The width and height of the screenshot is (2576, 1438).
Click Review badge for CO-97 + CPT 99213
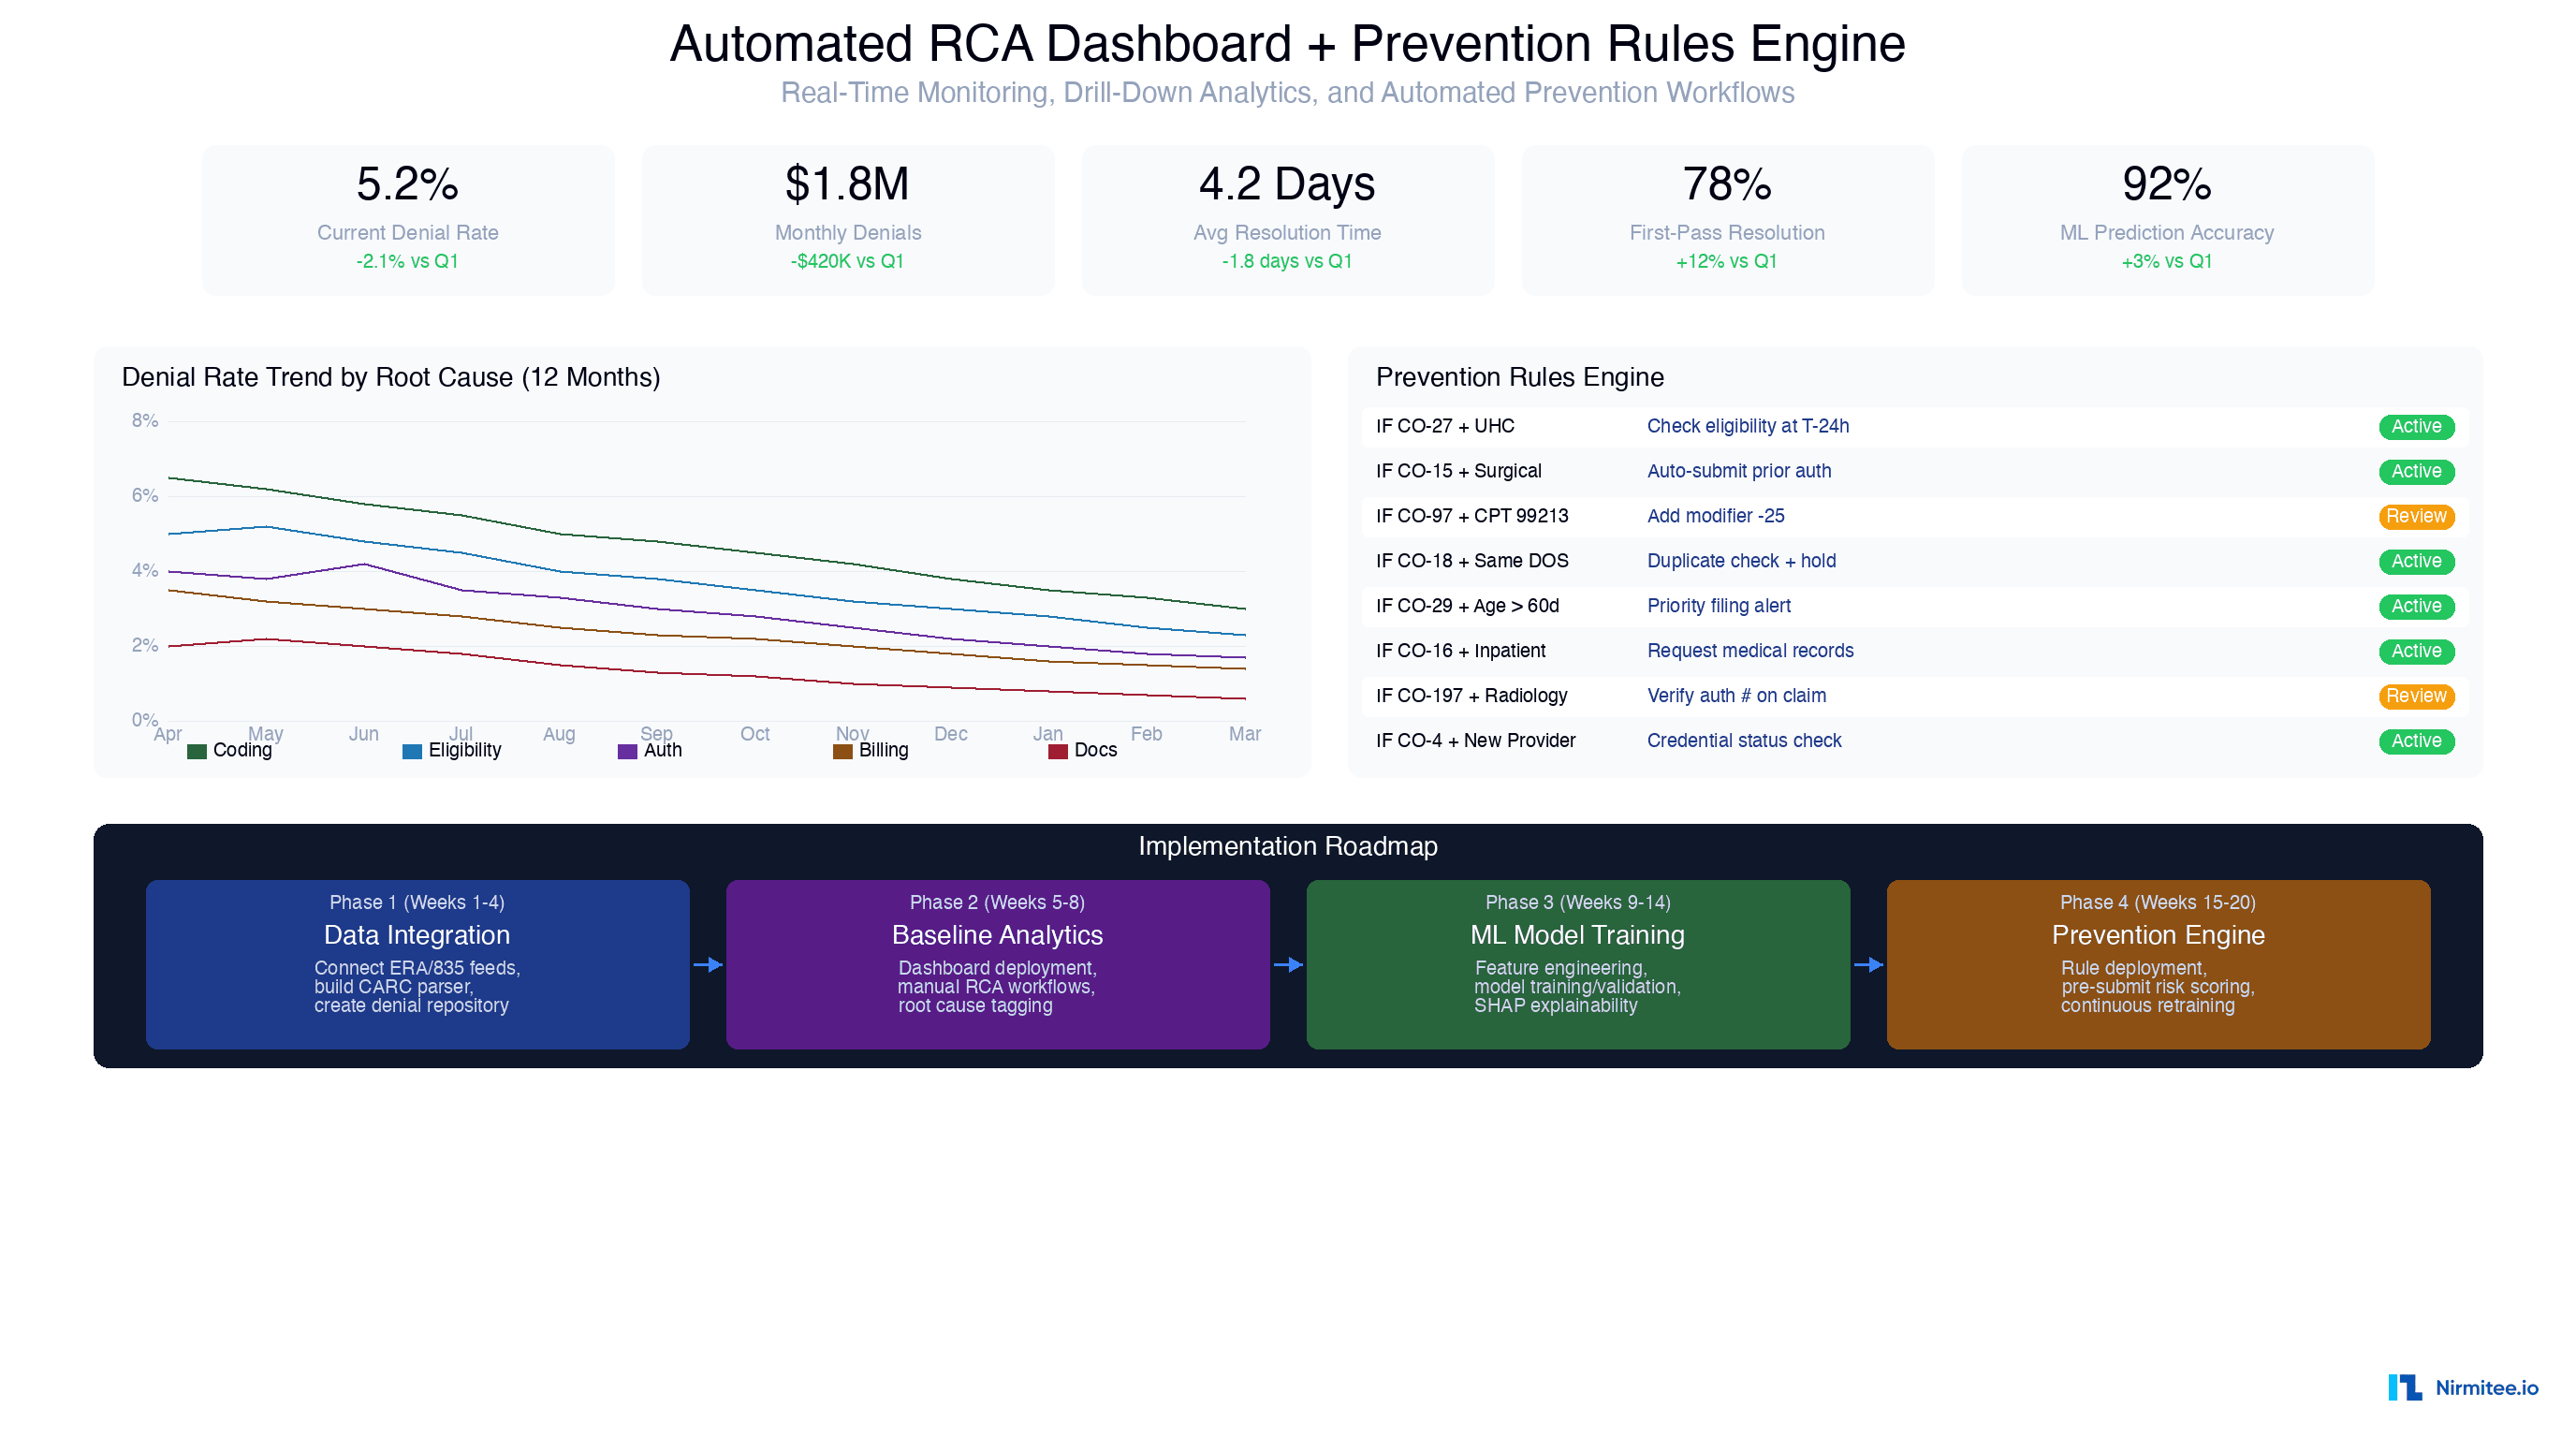[2416, 517]
